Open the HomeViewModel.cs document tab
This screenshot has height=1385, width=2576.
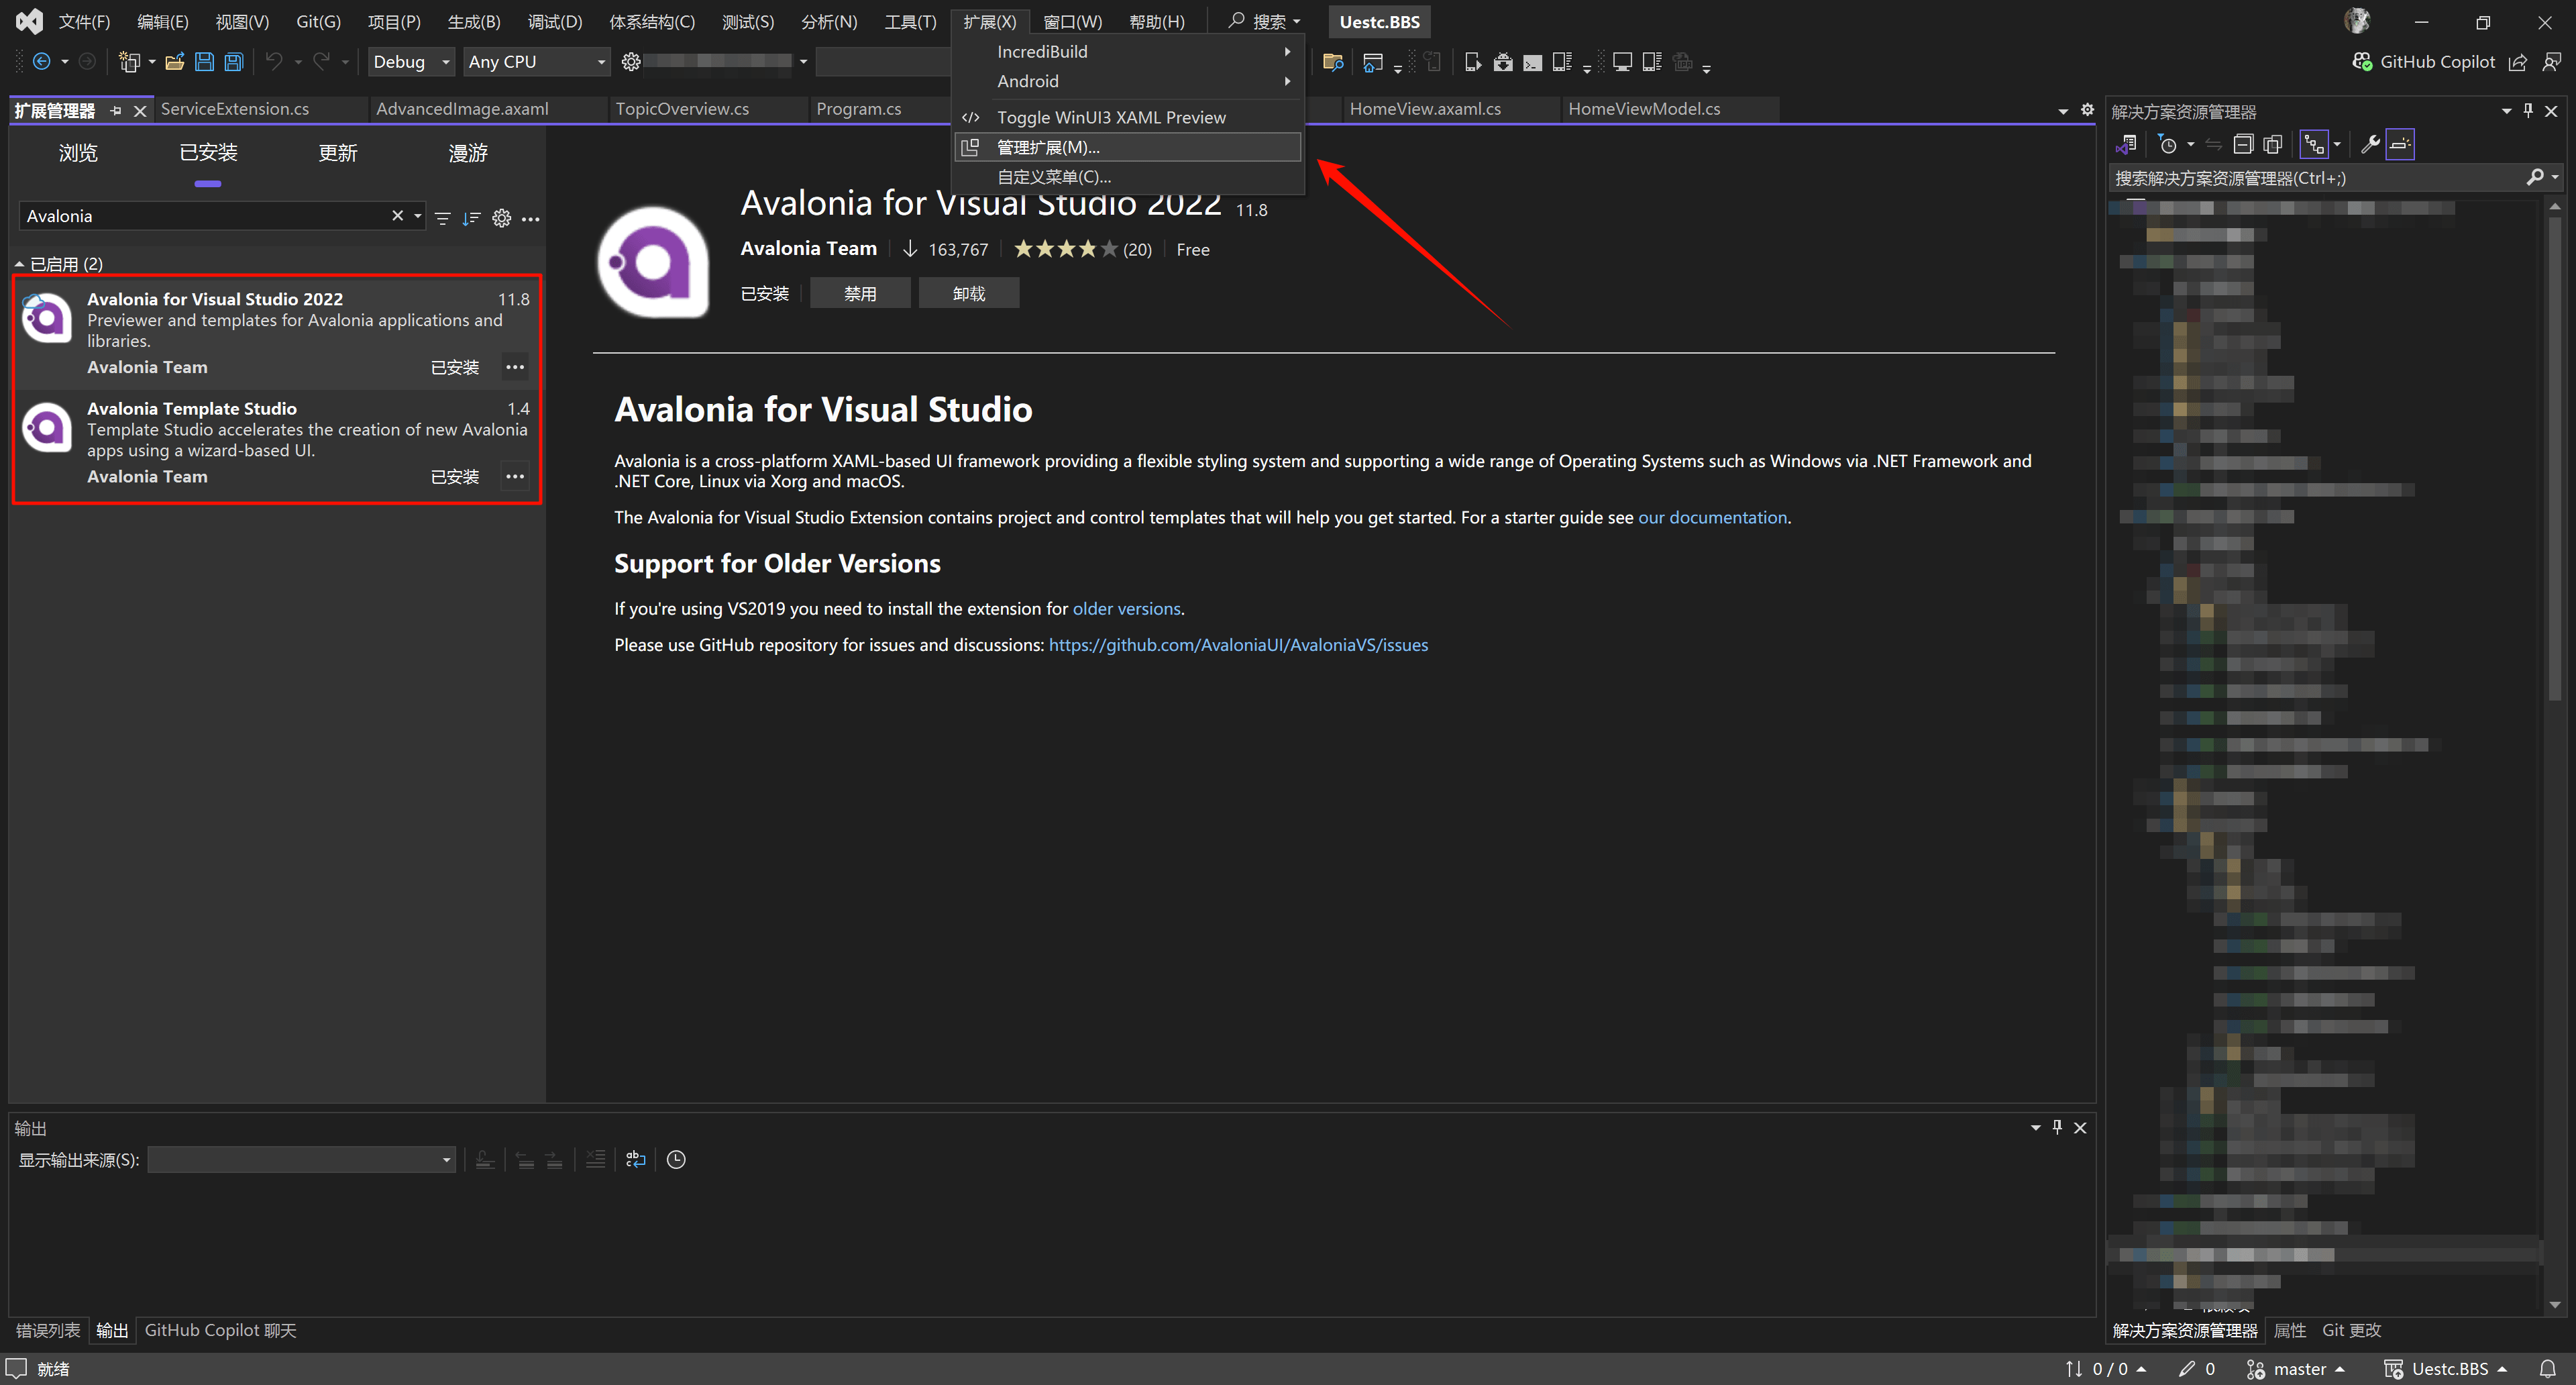[x=1644, y=109]
